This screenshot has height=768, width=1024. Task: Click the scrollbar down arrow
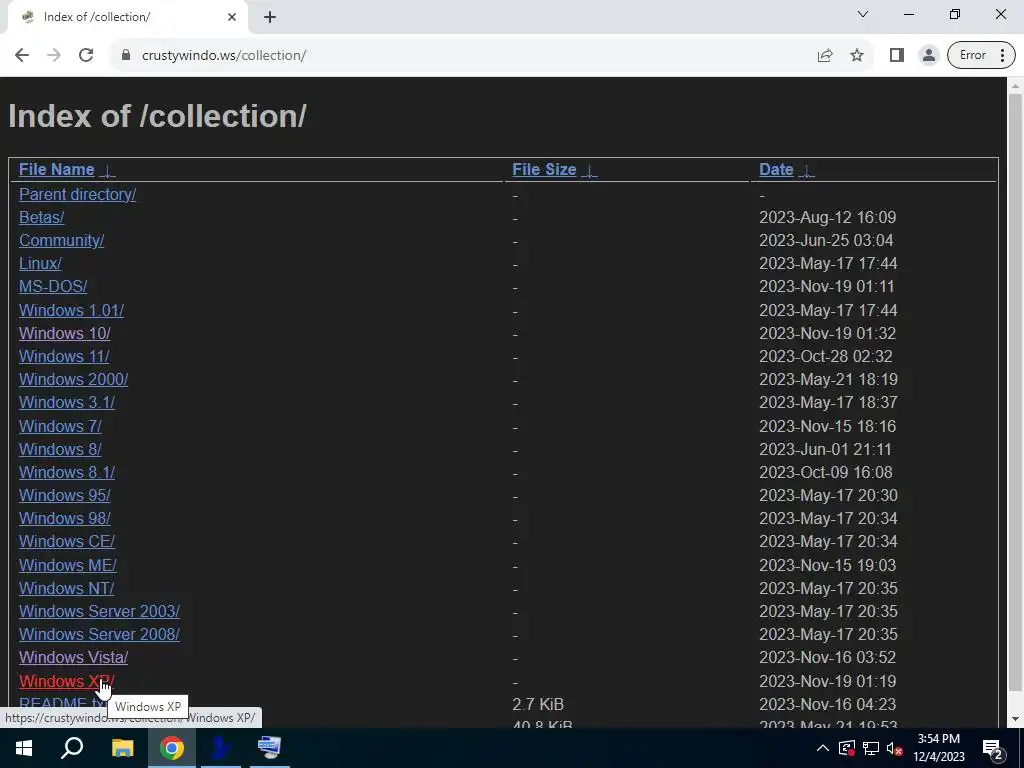(x=1016, y=719)
